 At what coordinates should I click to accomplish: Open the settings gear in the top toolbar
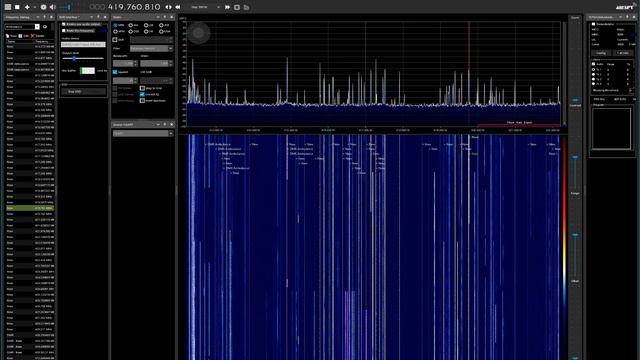click(43, 7)
